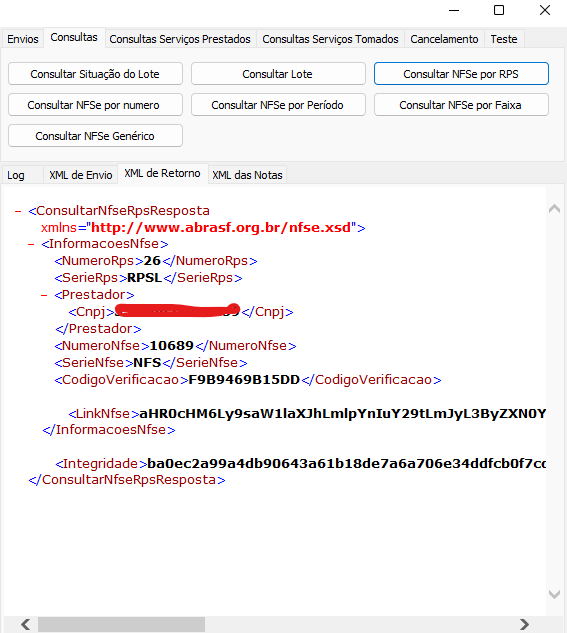Click Consultar NFSe por Período
Image resolution: width=567 pixels, height=633 pixels.
coord(278,105)
